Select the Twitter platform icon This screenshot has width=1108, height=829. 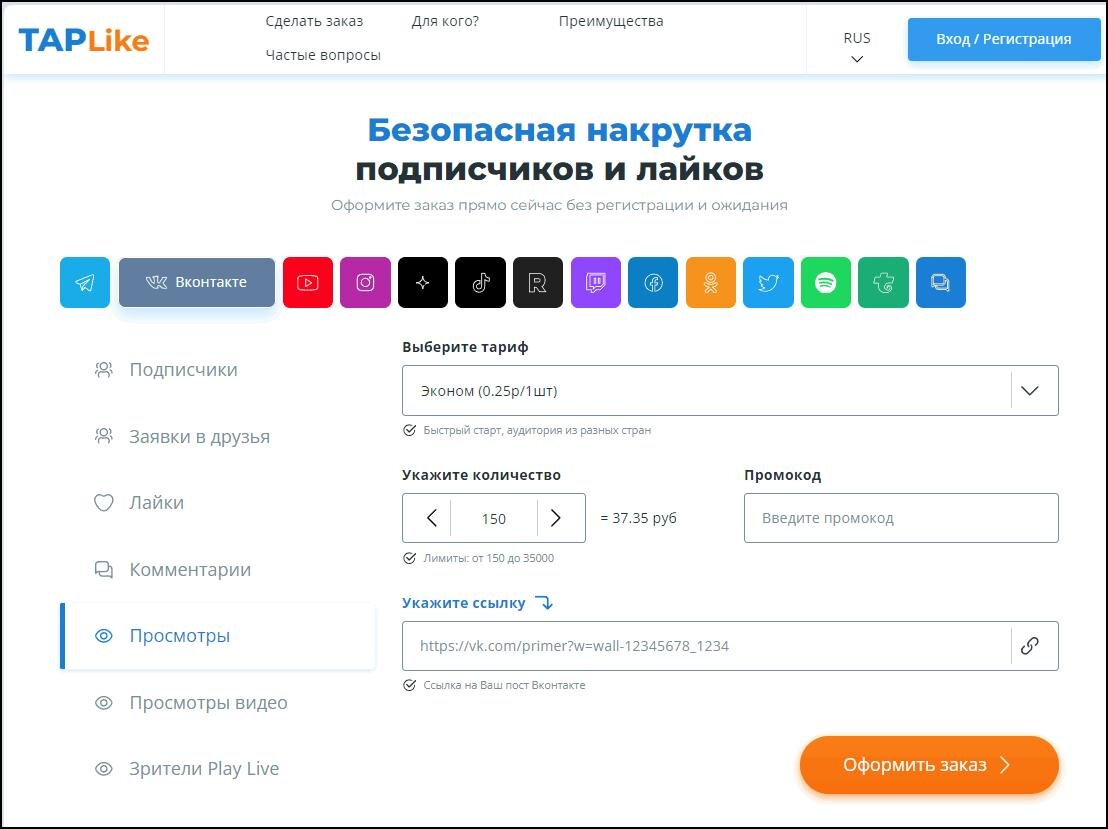[x=768, y=283]
